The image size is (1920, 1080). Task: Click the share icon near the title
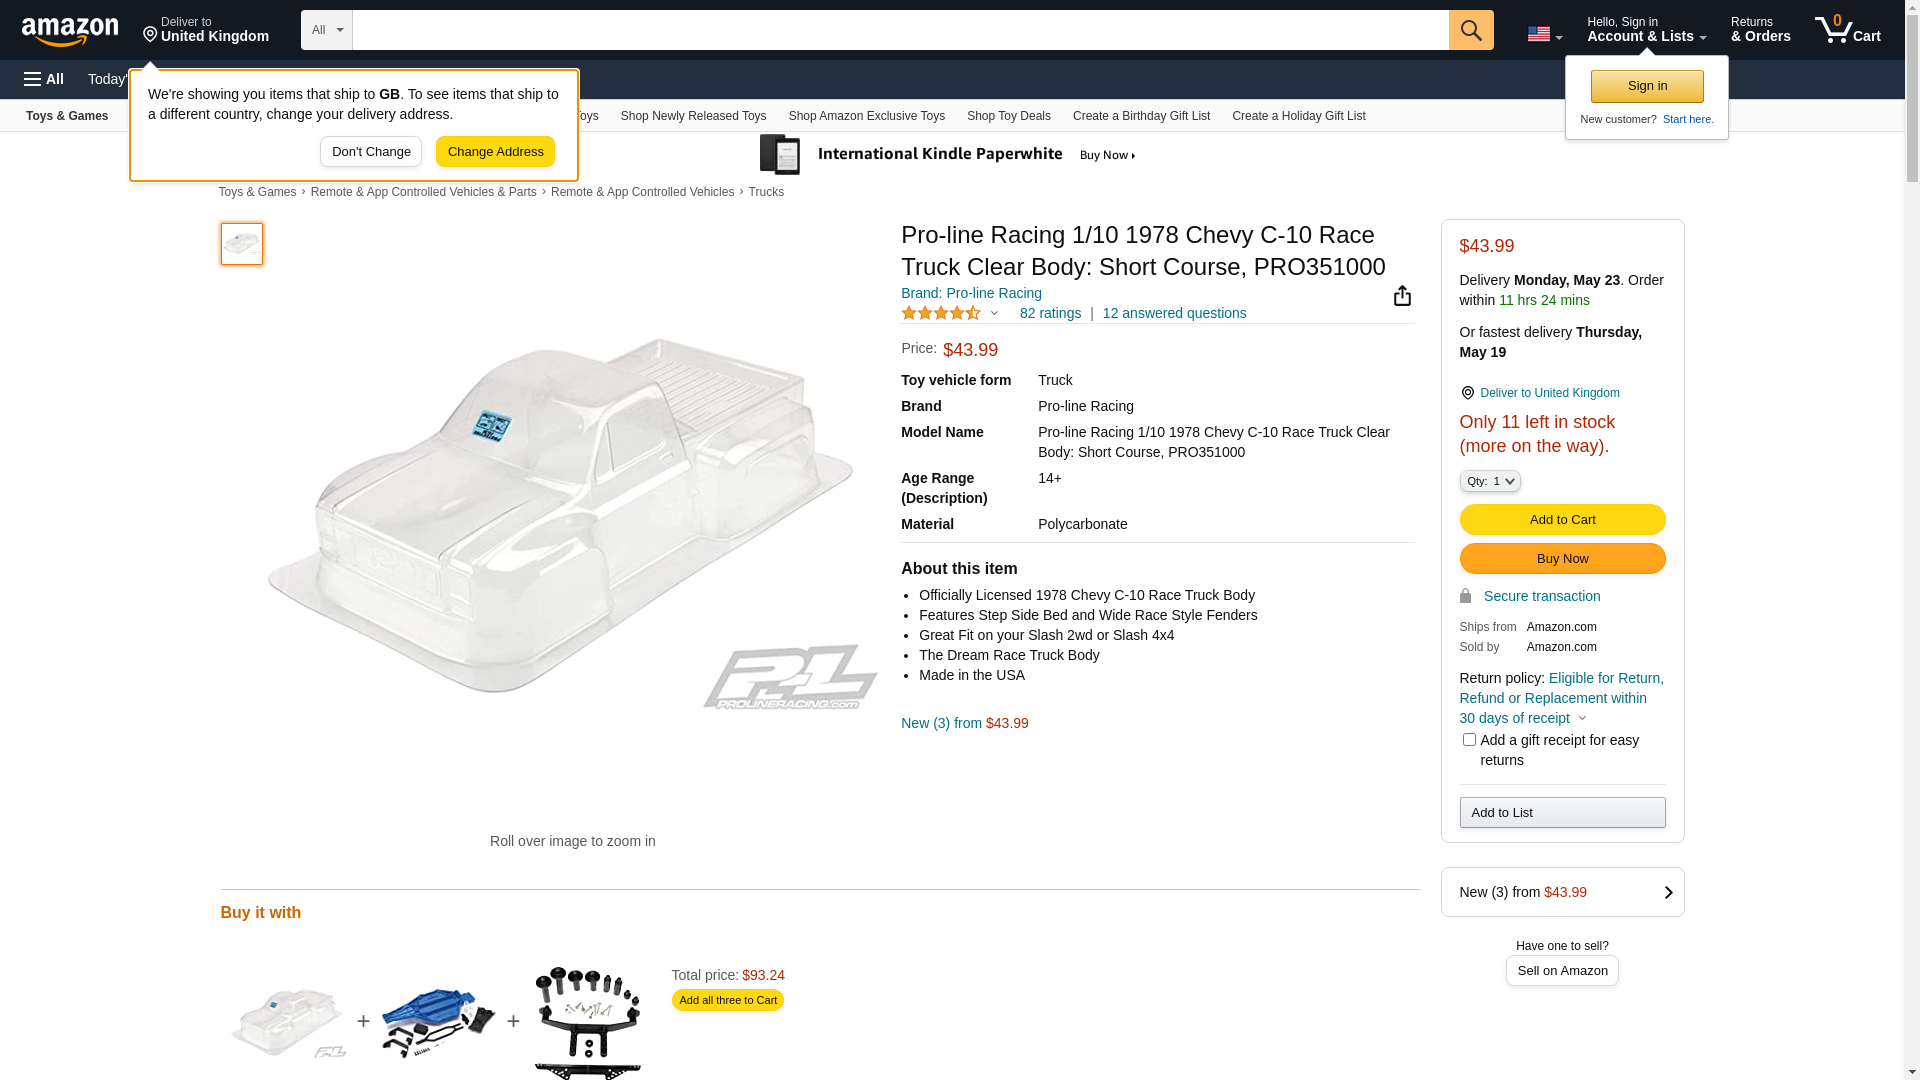click(x=1402, y=296)
